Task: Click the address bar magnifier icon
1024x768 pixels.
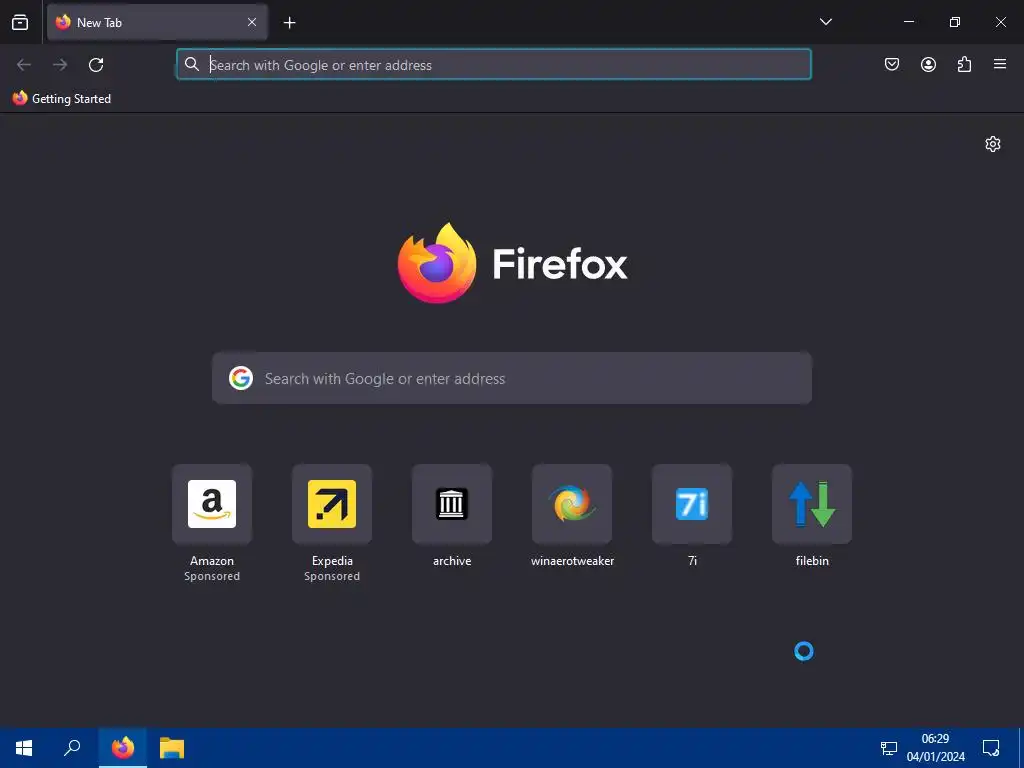Action: tap(191, 64)
